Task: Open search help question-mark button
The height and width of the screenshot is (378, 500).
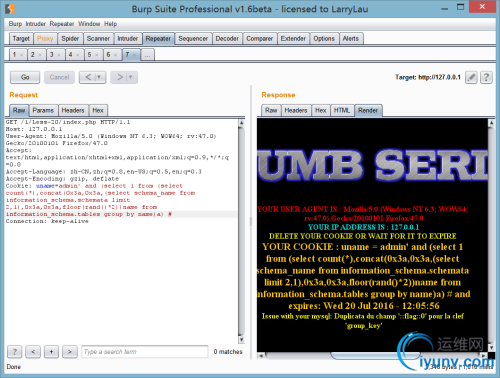Action: (x=15, y=352)
